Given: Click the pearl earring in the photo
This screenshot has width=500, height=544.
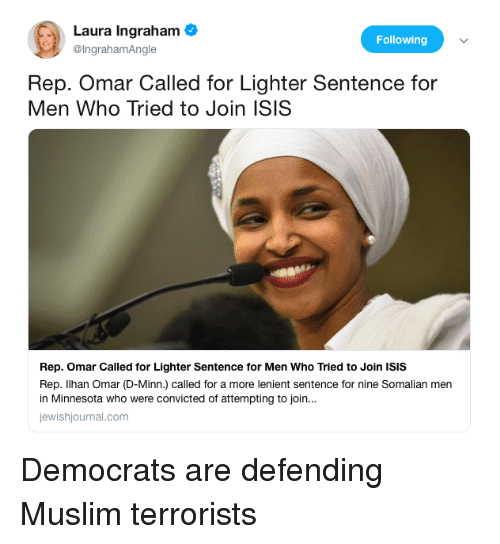Looking at the screenshot, I should 370,239.
